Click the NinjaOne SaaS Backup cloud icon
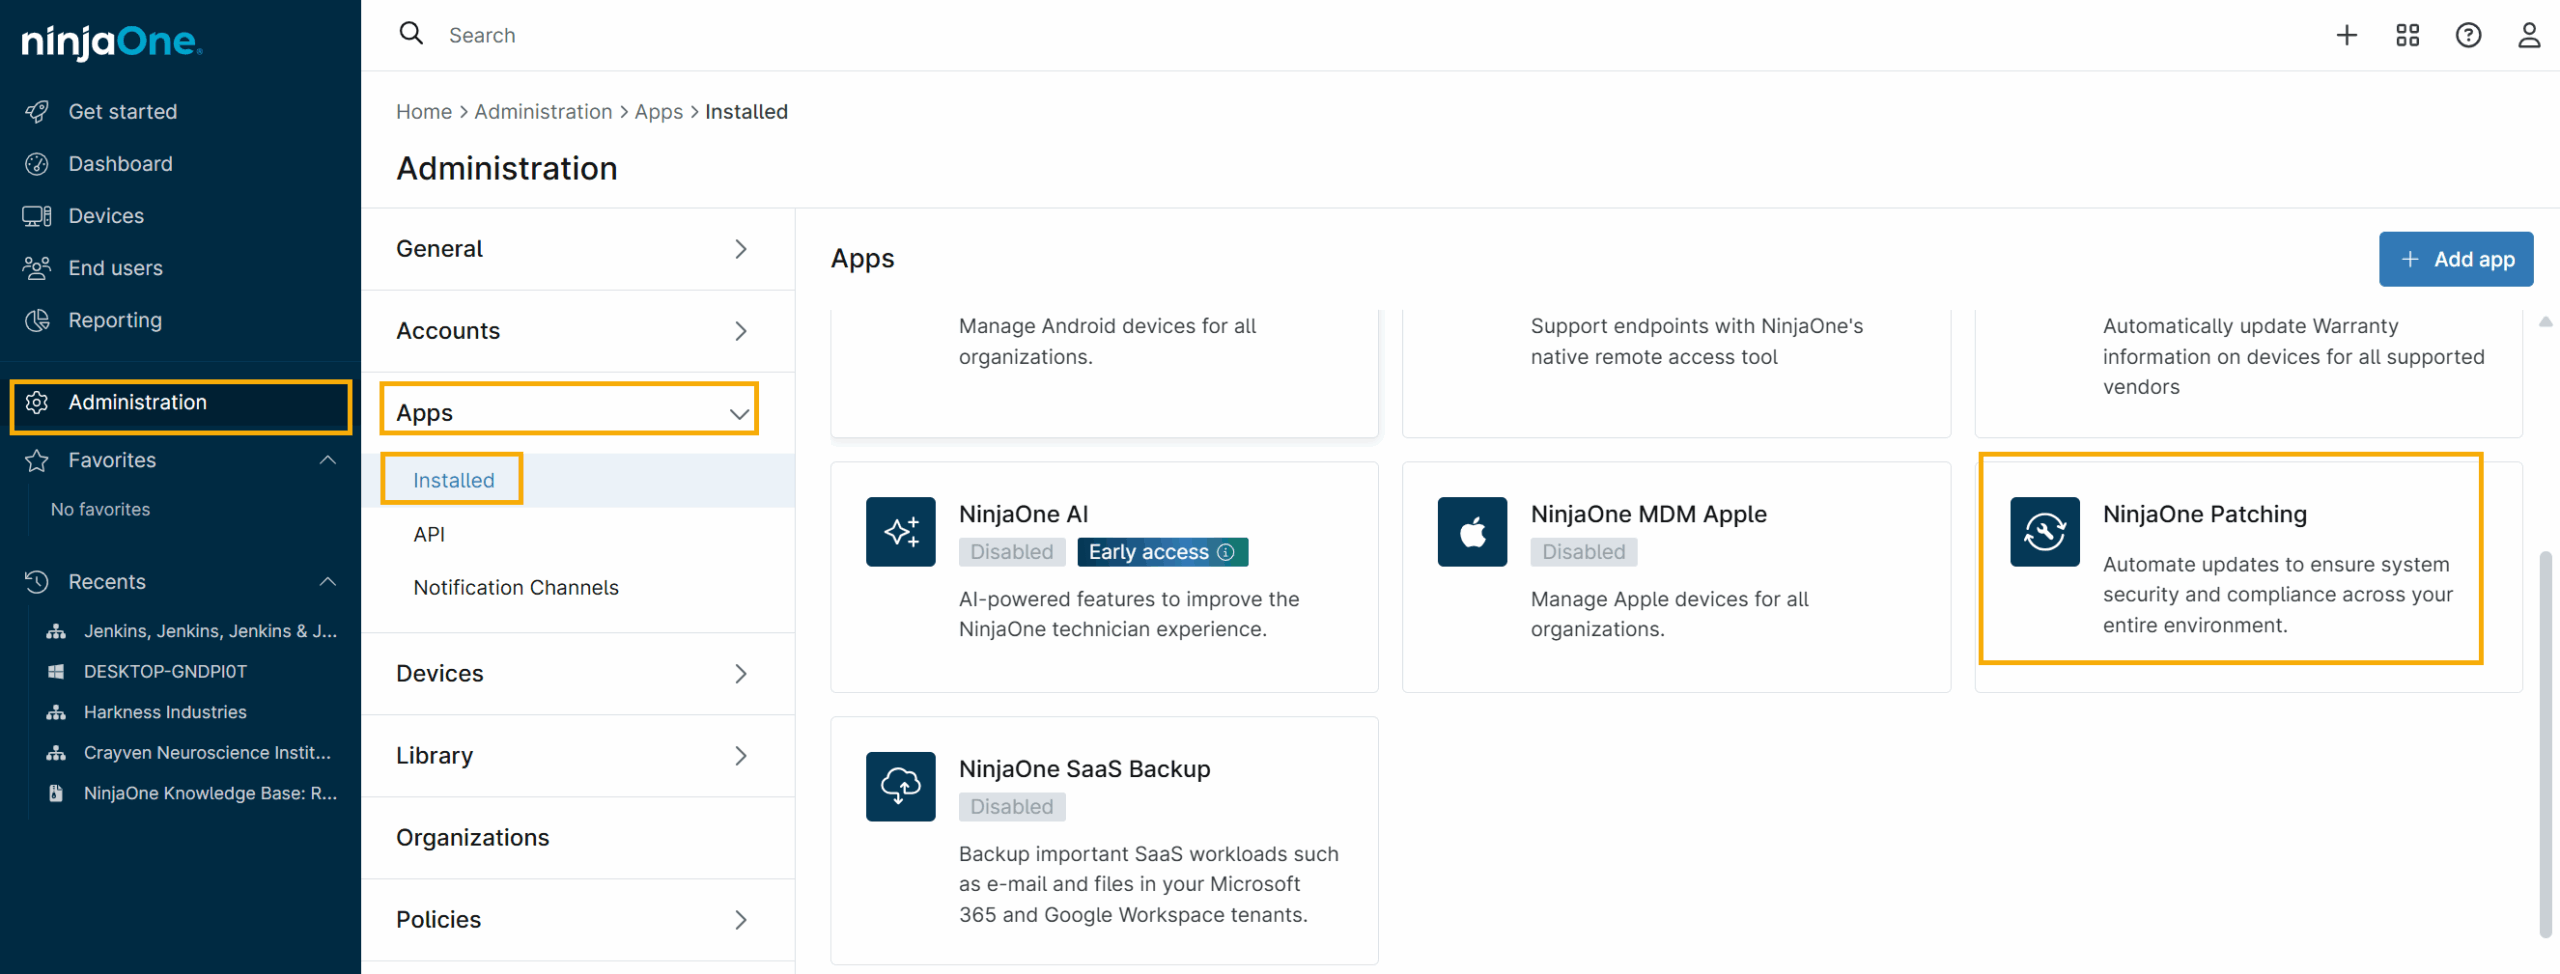 click(x=900, y=787)
